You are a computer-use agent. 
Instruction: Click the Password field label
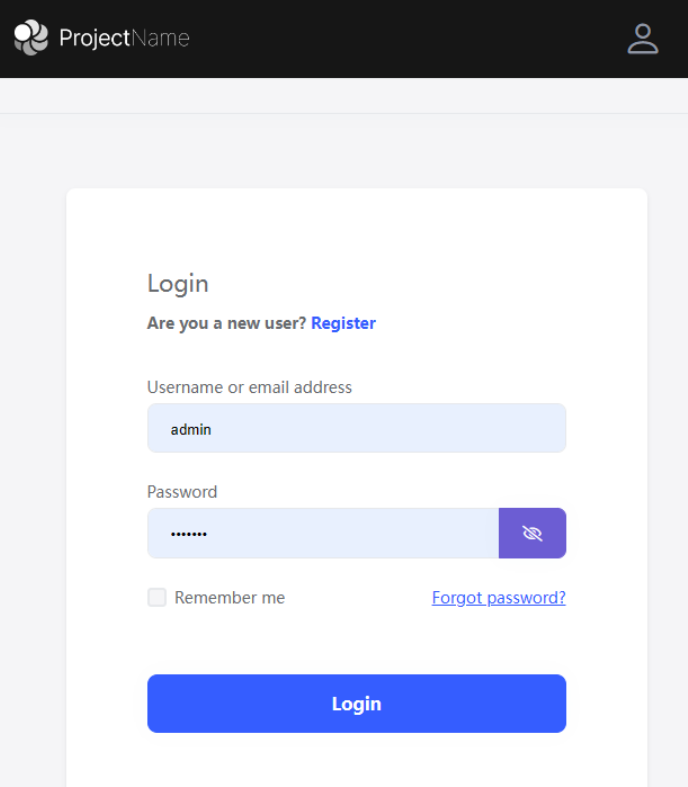pos(182,492)
